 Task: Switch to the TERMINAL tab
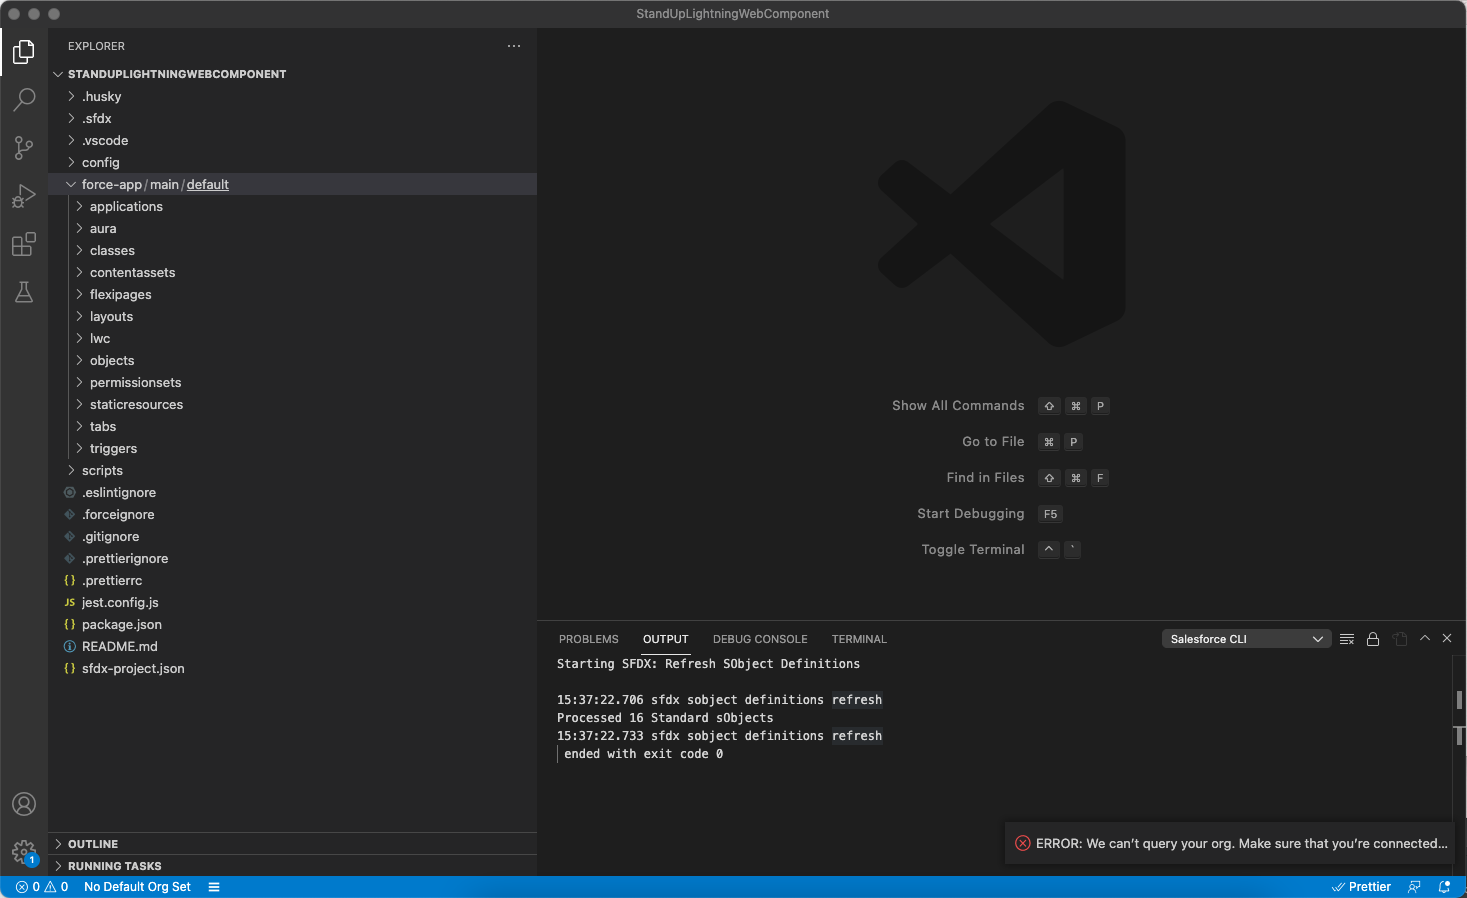coord(858,638)
